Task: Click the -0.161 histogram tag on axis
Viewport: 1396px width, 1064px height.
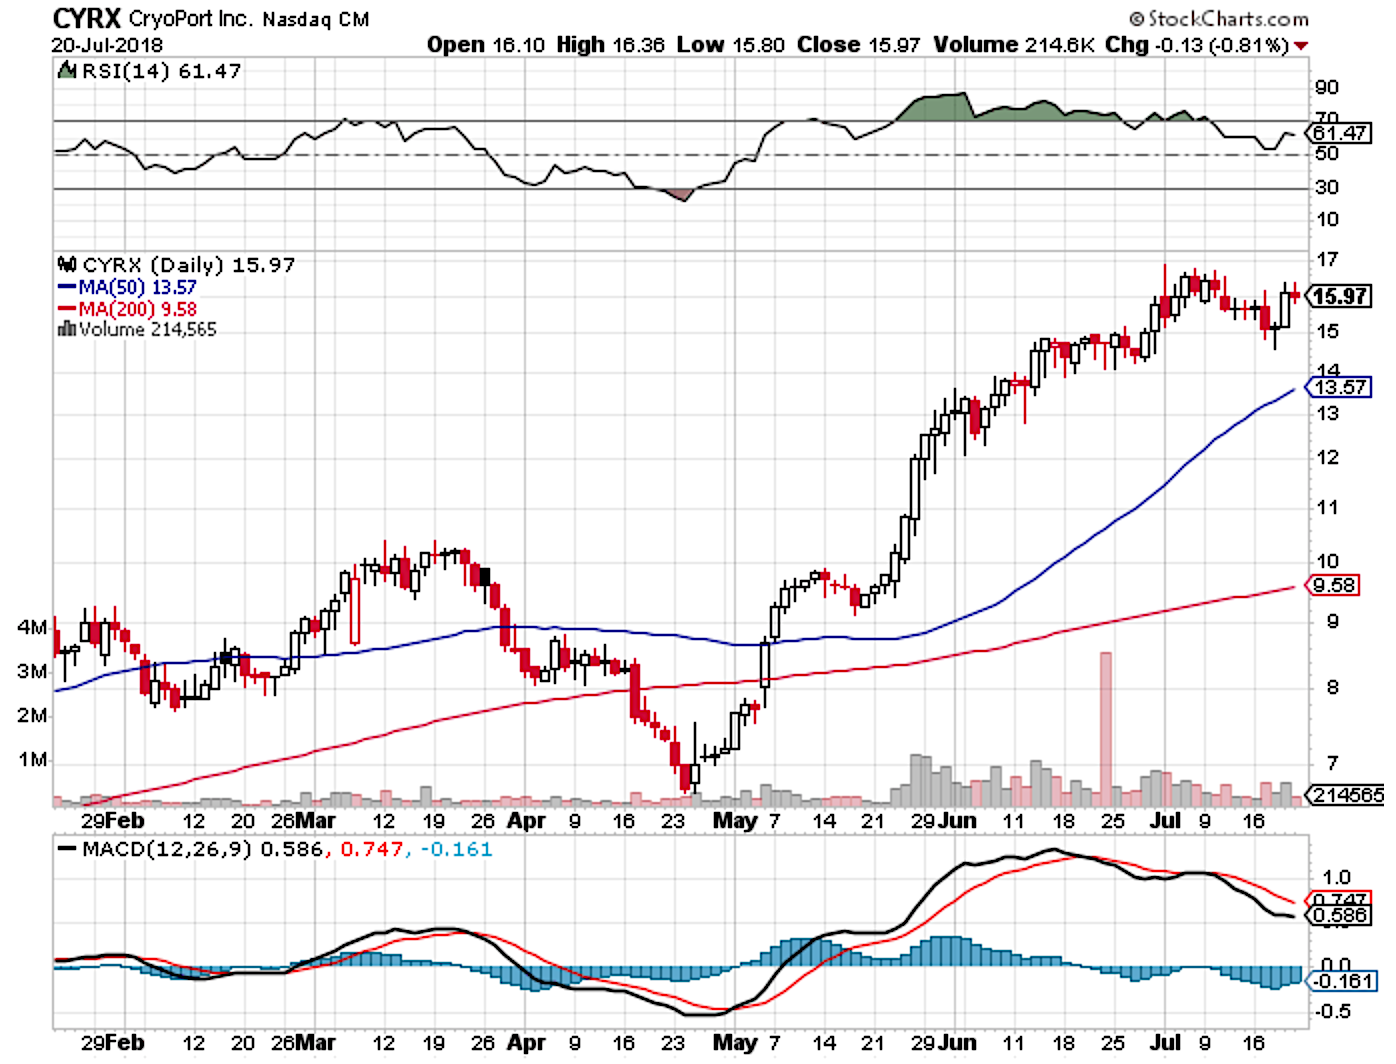Action: click(1342, 981)
